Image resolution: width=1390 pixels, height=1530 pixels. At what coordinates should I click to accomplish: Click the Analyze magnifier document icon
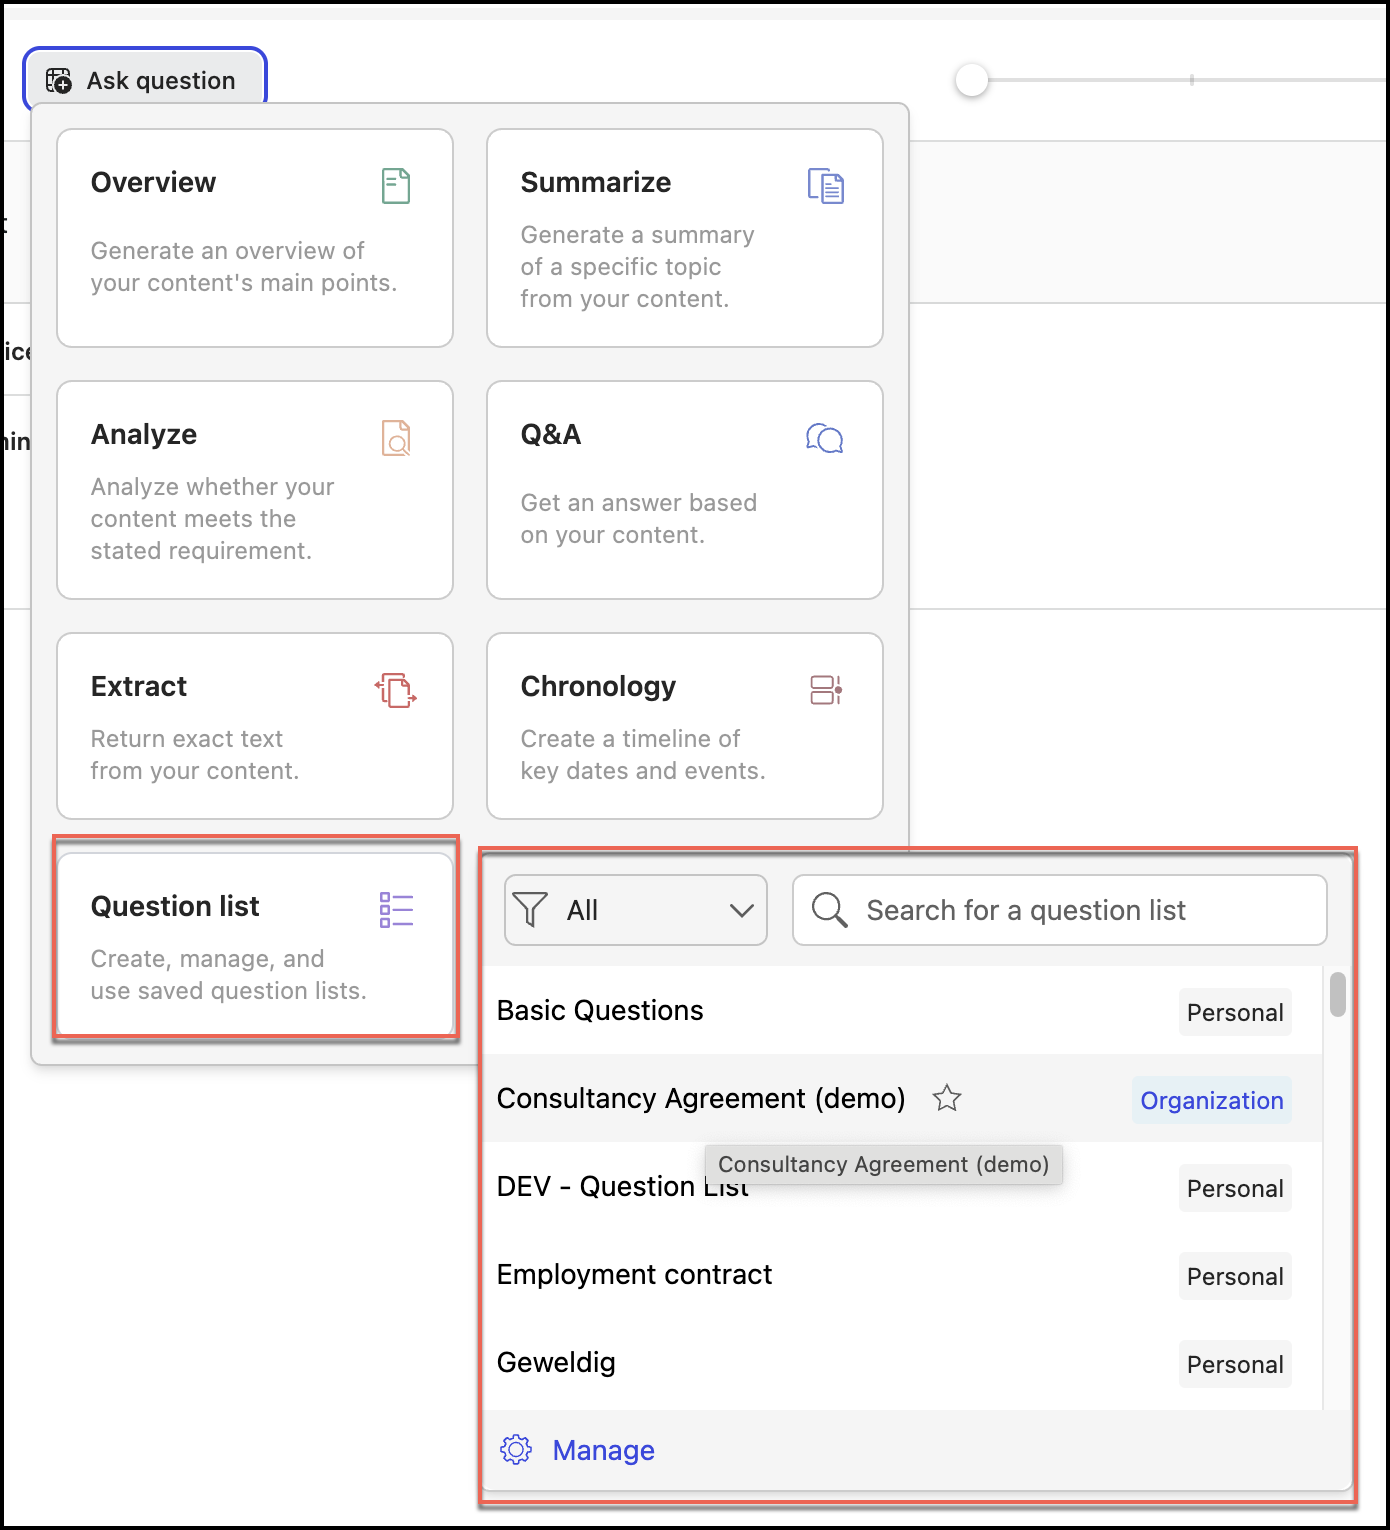(x=396, y=438)
